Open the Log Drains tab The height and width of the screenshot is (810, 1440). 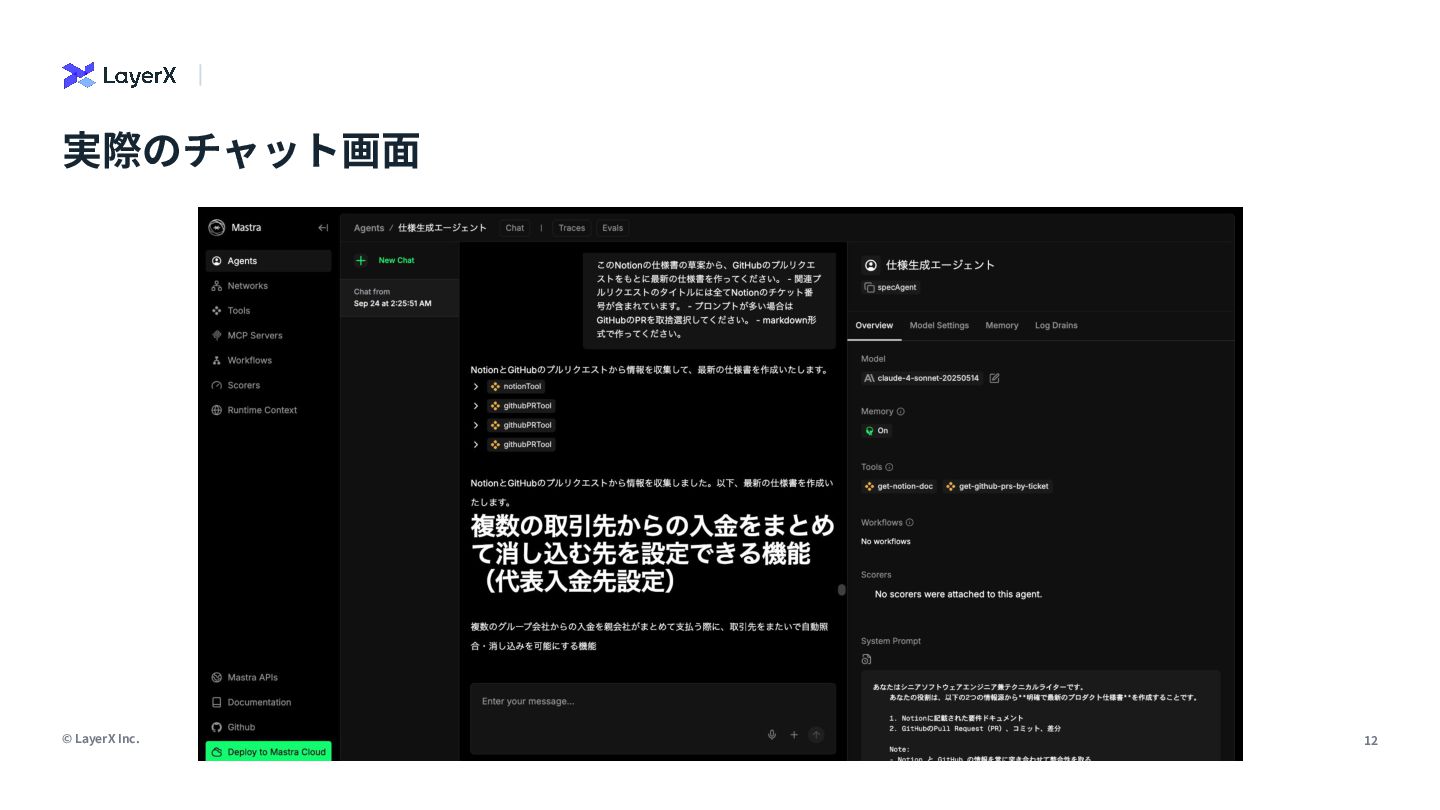pos(1056,326)
